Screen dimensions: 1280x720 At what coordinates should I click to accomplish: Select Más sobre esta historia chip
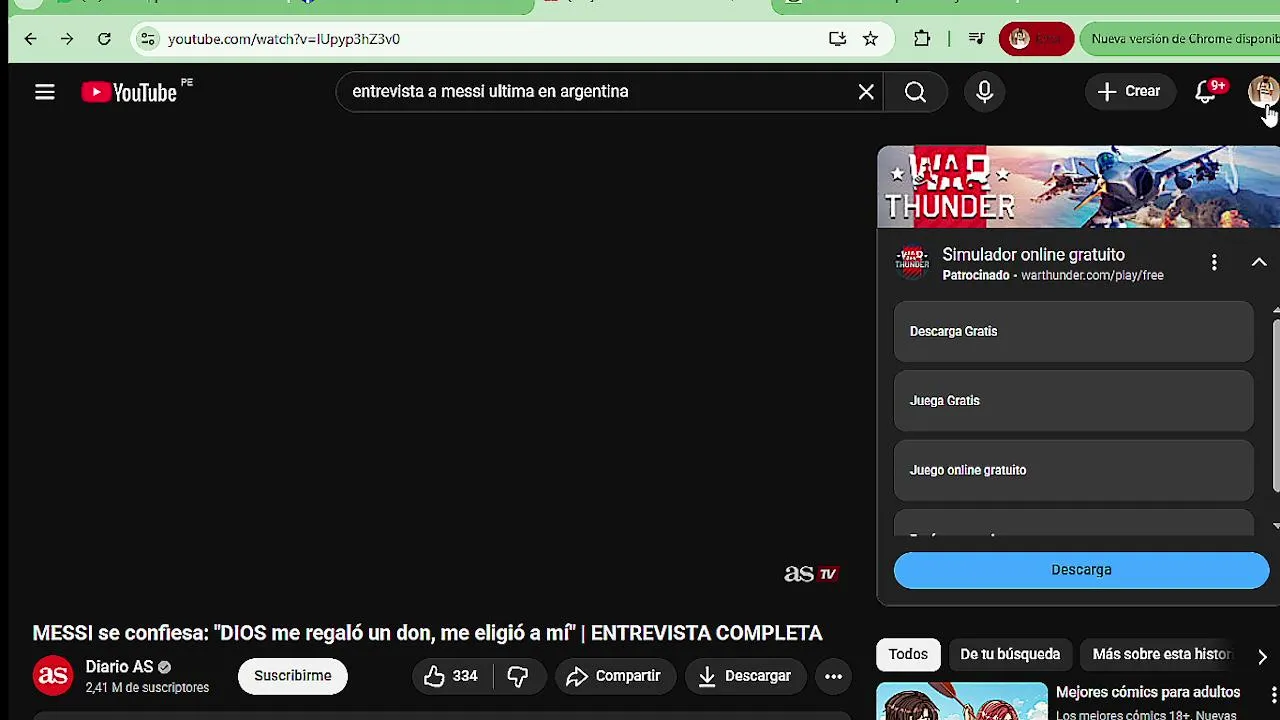1162,654
